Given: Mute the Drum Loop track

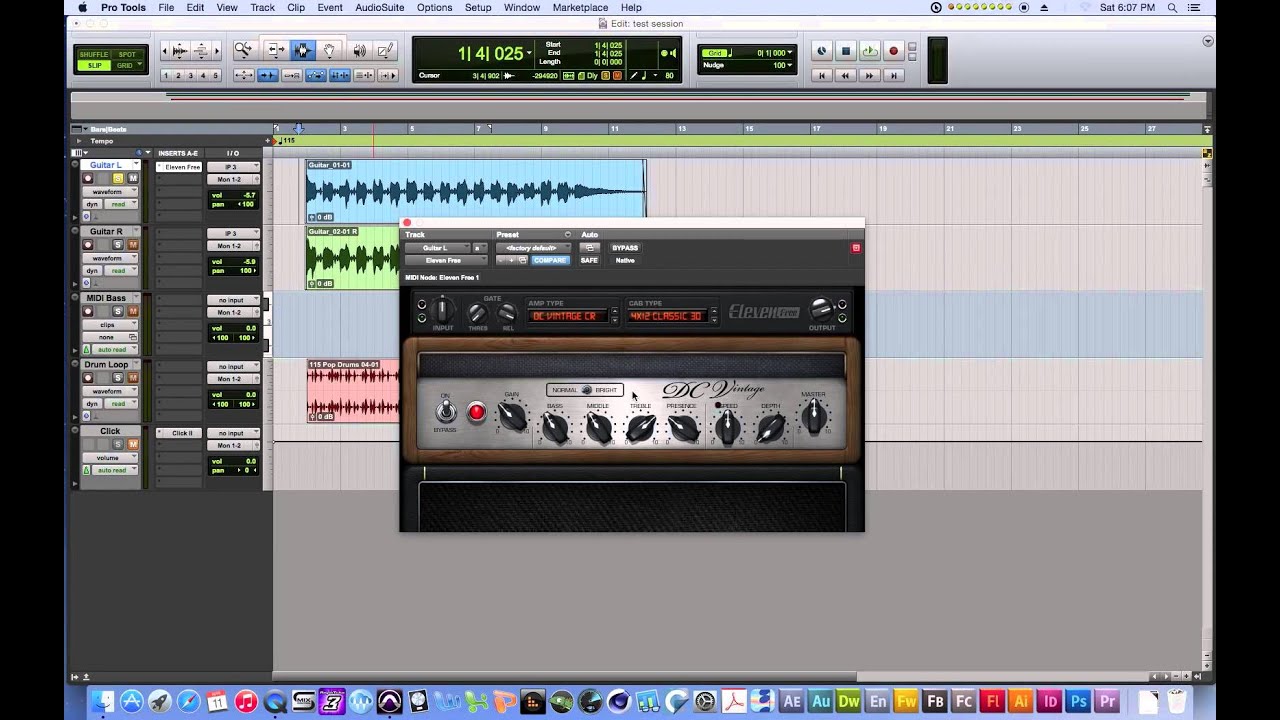Looking at the screenshot, I should 132,378.
